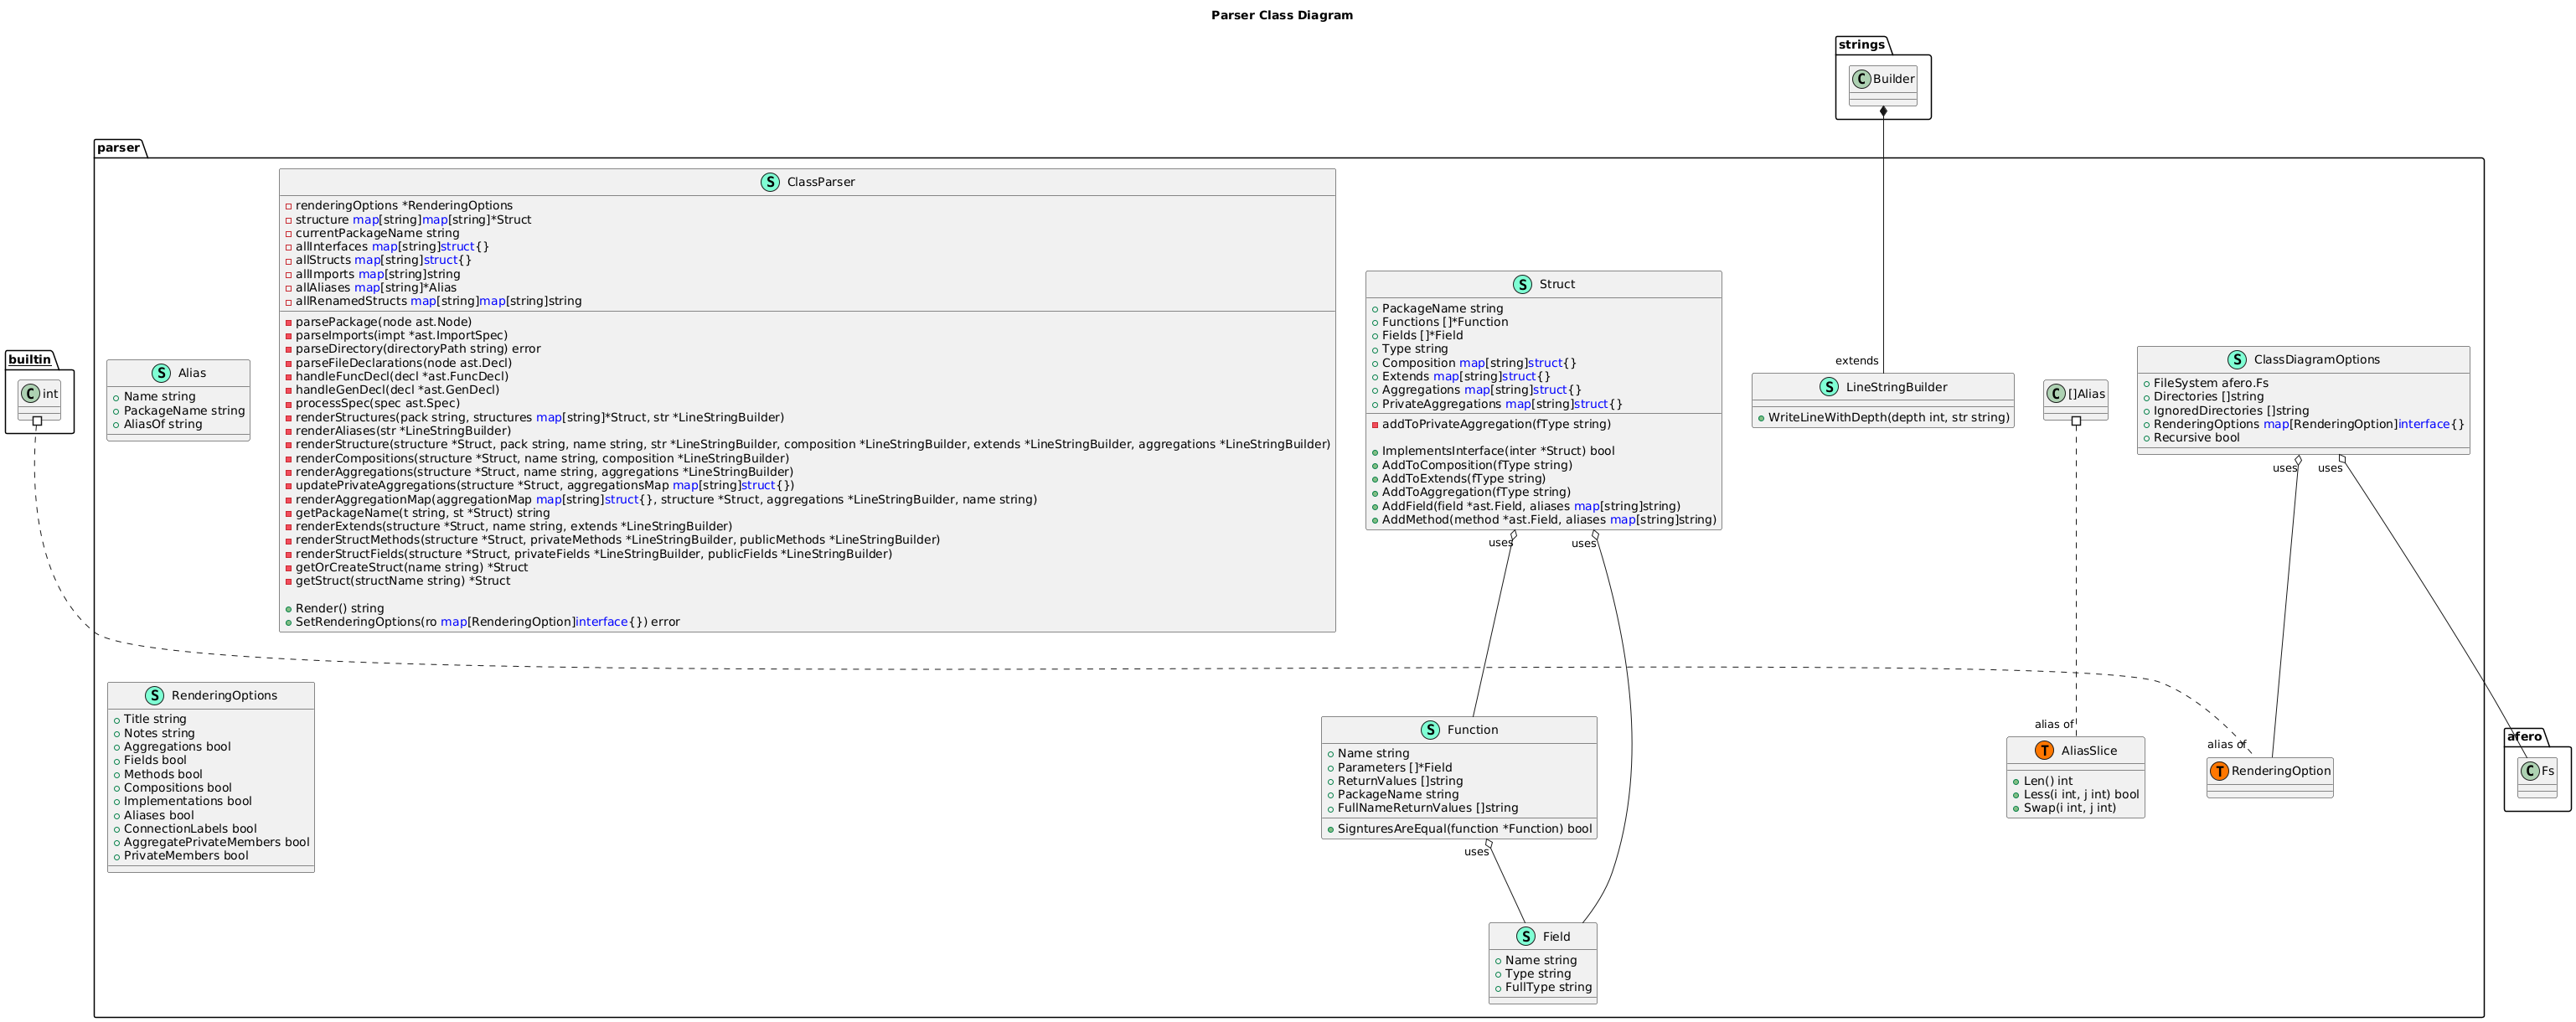Image resolution: width=2576 pixels, height=1022 pixels.
Task: Click FullType string in Field
Action: click(x=1542, y=987)
